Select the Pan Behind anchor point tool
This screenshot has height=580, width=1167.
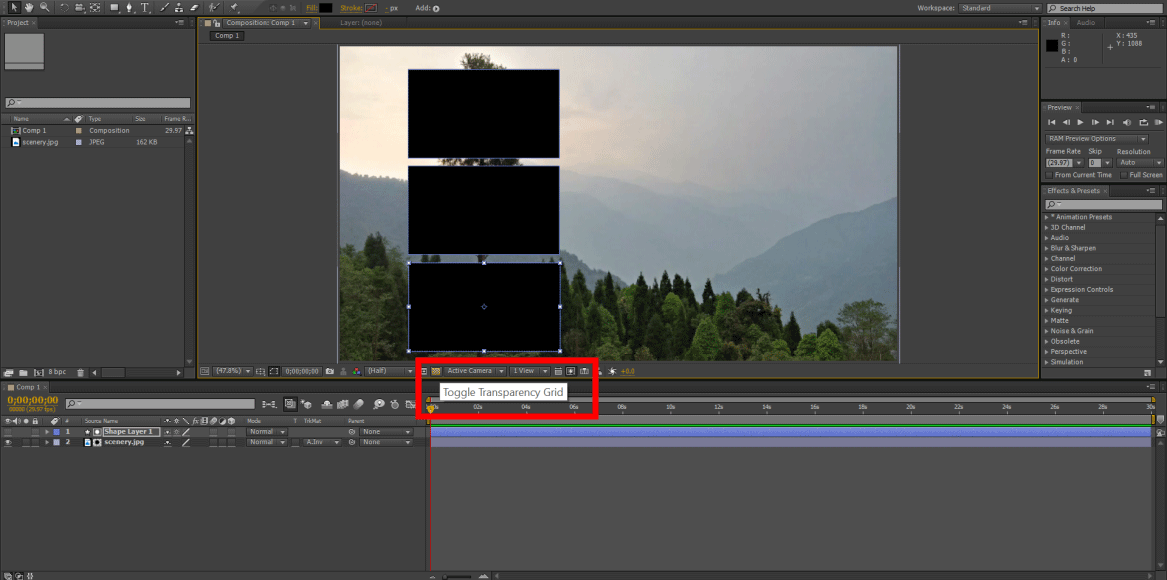(95, 7)
